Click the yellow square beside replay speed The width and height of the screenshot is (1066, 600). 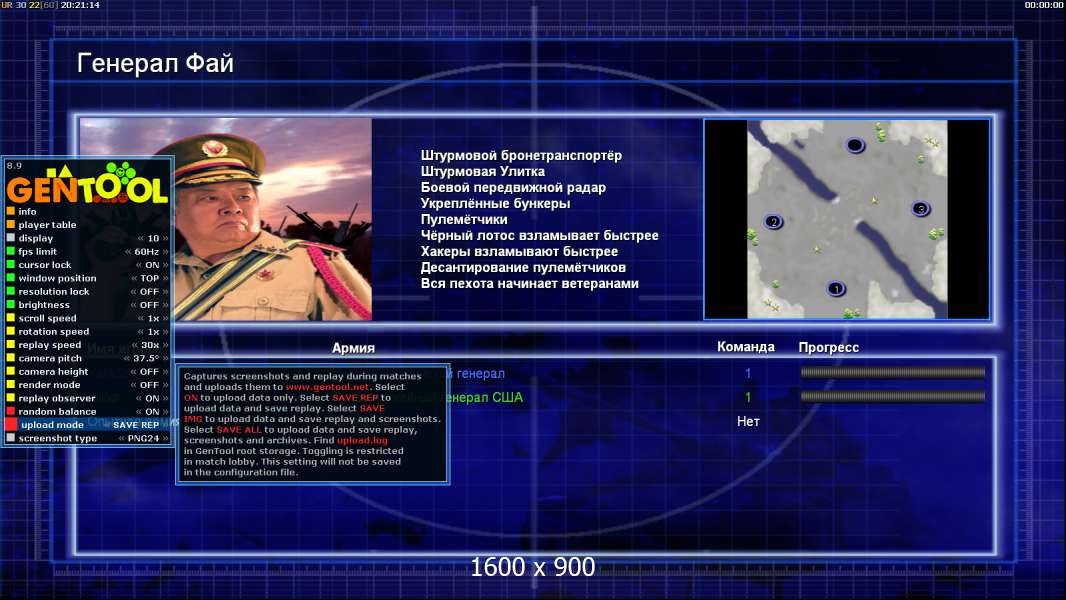pos(10,345)
